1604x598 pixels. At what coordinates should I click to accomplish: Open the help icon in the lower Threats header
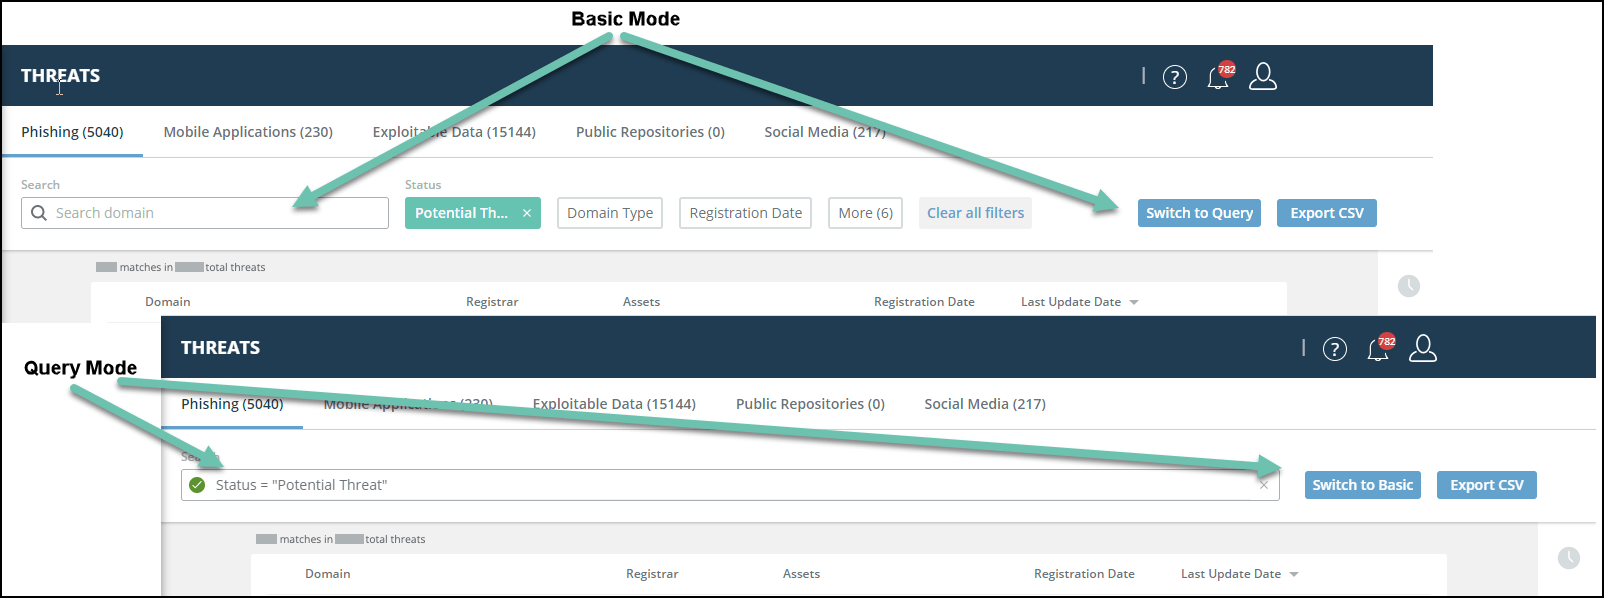click(x=1335, y=349)
